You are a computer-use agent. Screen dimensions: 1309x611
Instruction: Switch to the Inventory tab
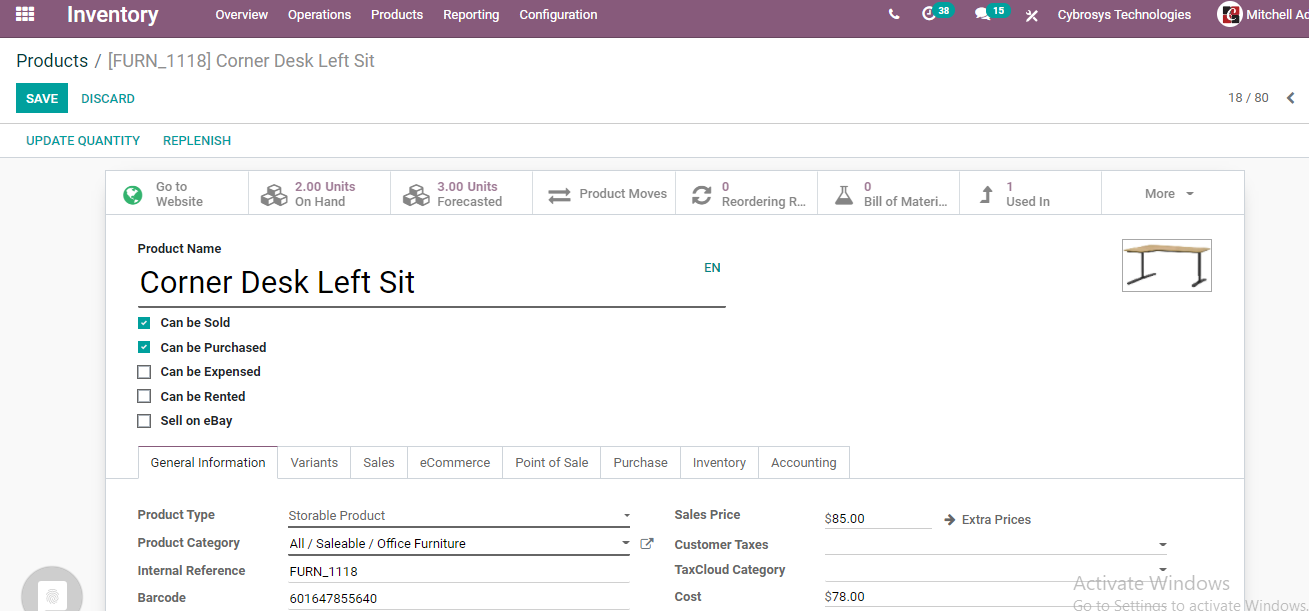(719, 463)
